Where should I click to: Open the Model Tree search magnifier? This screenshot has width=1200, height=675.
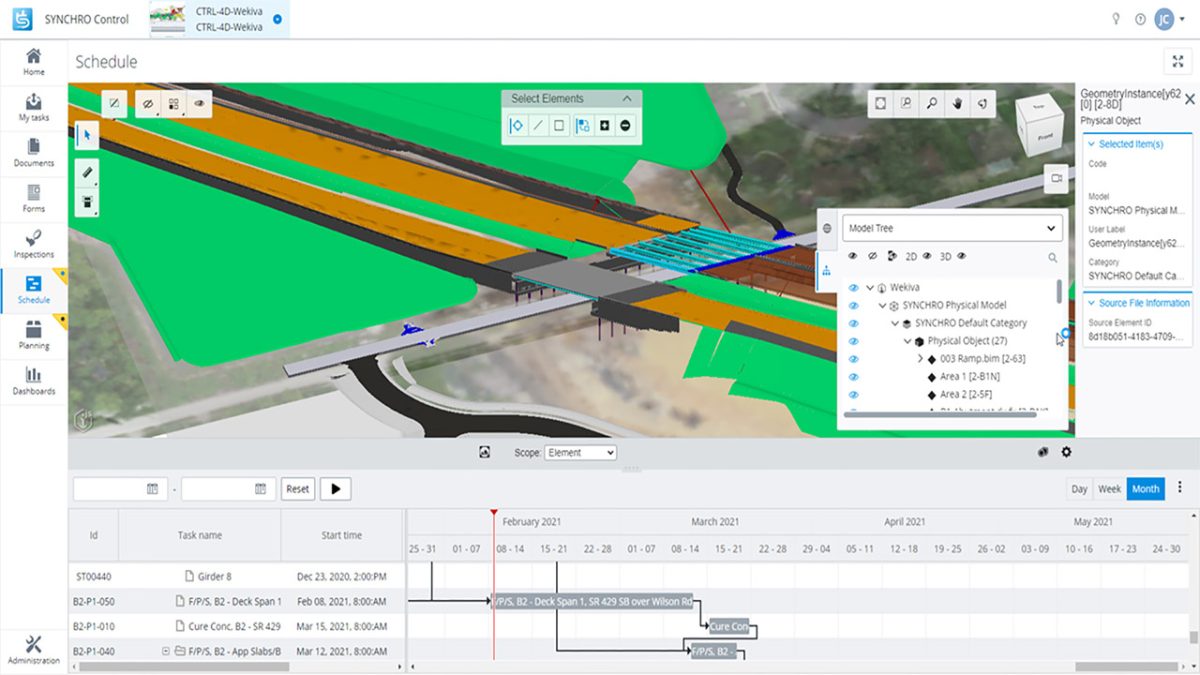click(1053, 256)
